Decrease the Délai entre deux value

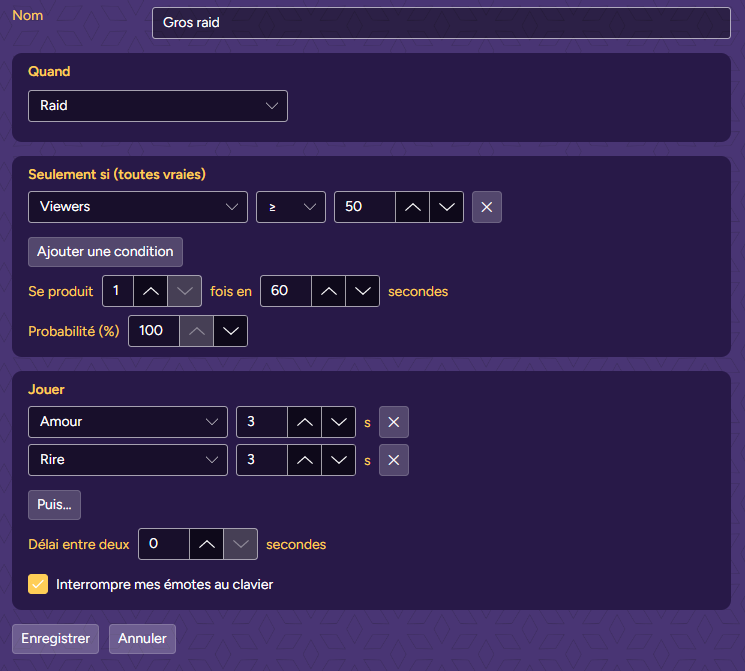(240, 544)
